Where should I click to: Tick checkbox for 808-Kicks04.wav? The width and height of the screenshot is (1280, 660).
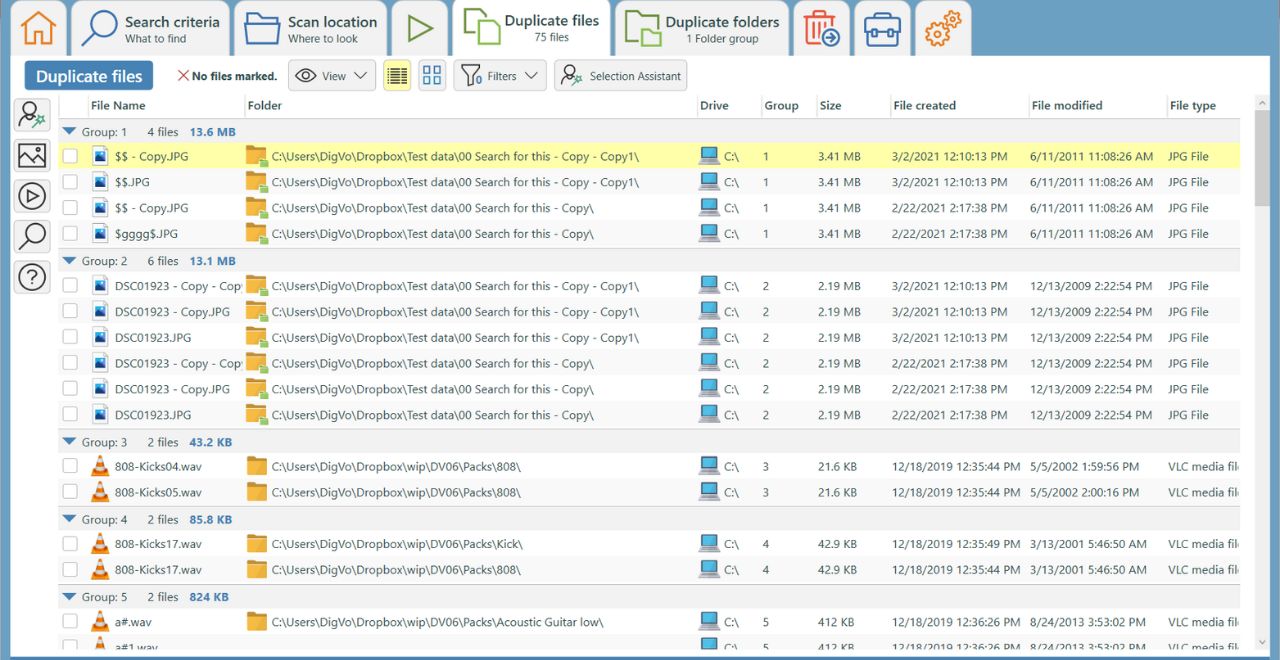(x=70, y=466)
